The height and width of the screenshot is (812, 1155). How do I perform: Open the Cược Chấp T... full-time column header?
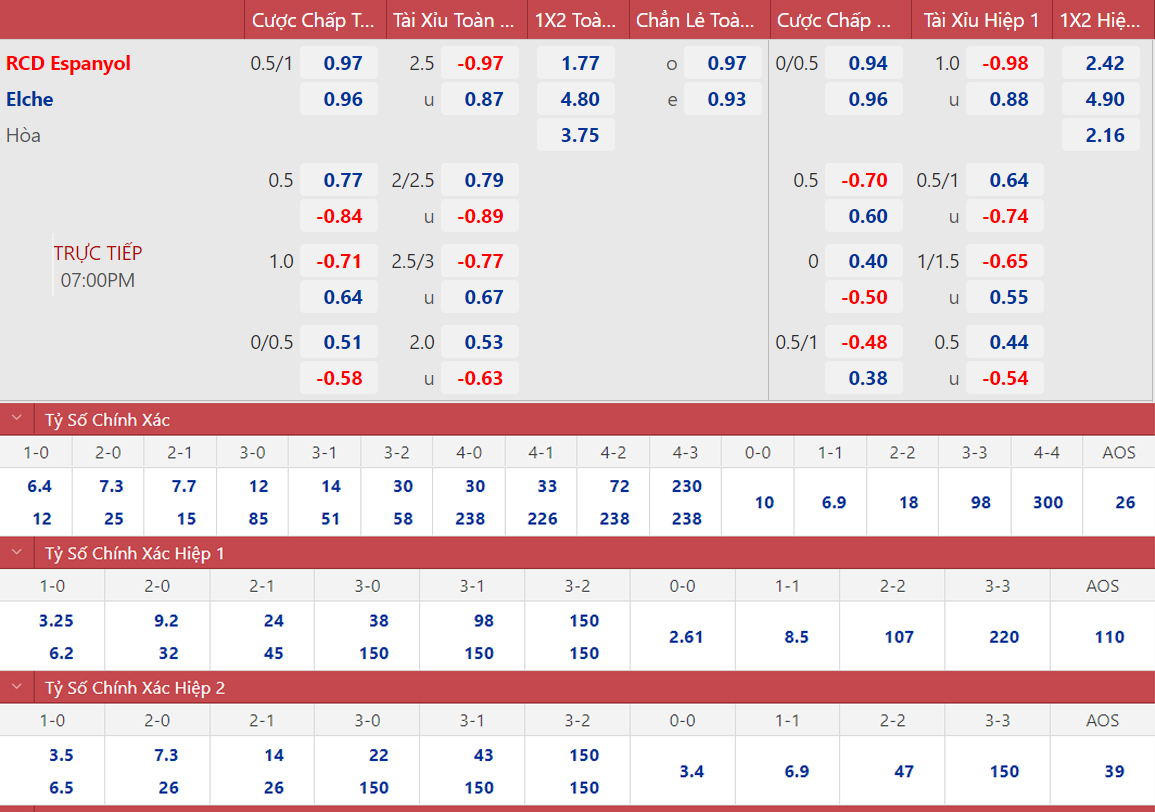313,20
